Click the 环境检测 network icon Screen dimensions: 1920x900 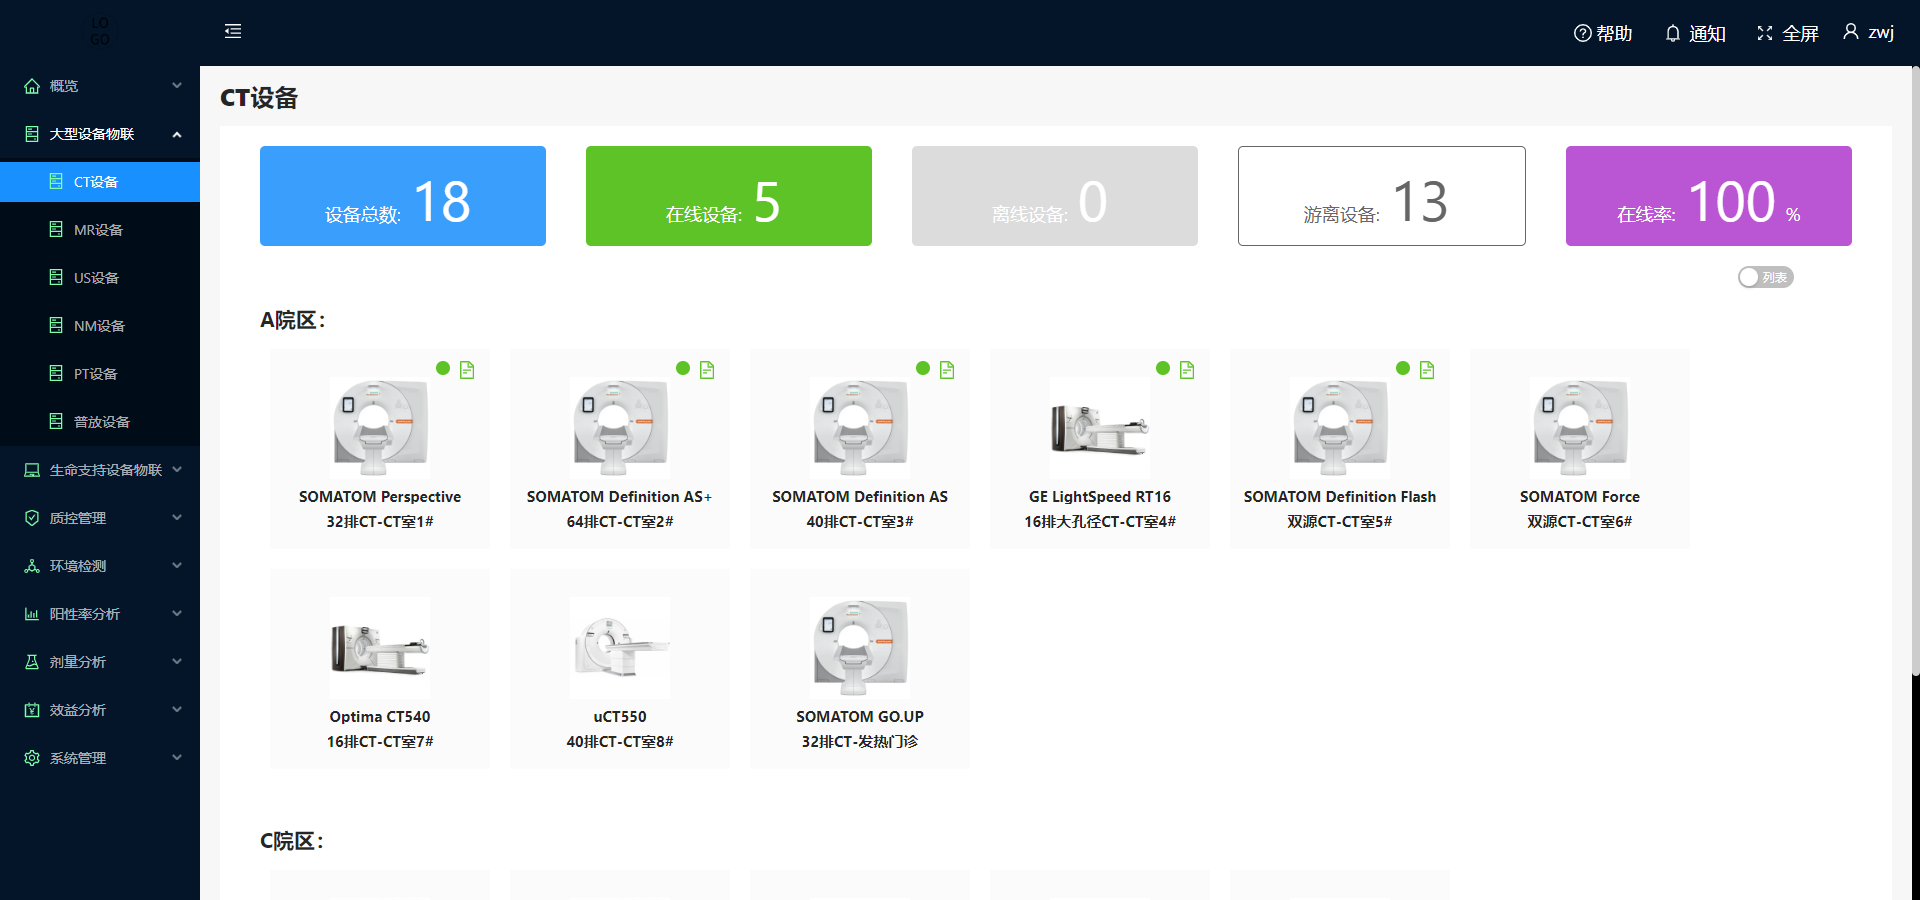[x=32, y=566]
